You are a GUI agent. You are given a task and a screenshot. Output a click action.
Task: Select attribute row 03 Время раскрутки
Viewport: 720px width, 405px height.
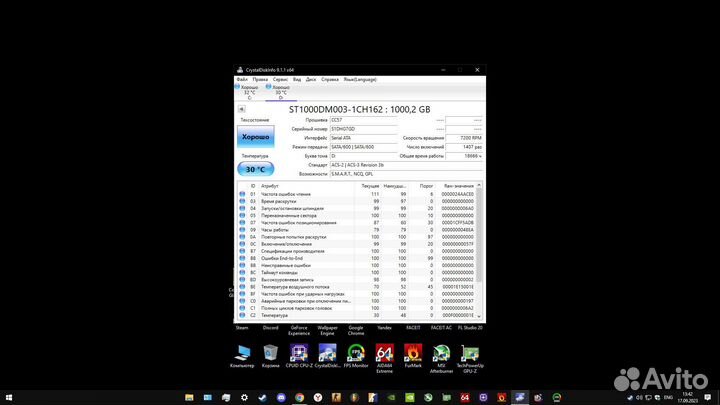click(356, 201)
